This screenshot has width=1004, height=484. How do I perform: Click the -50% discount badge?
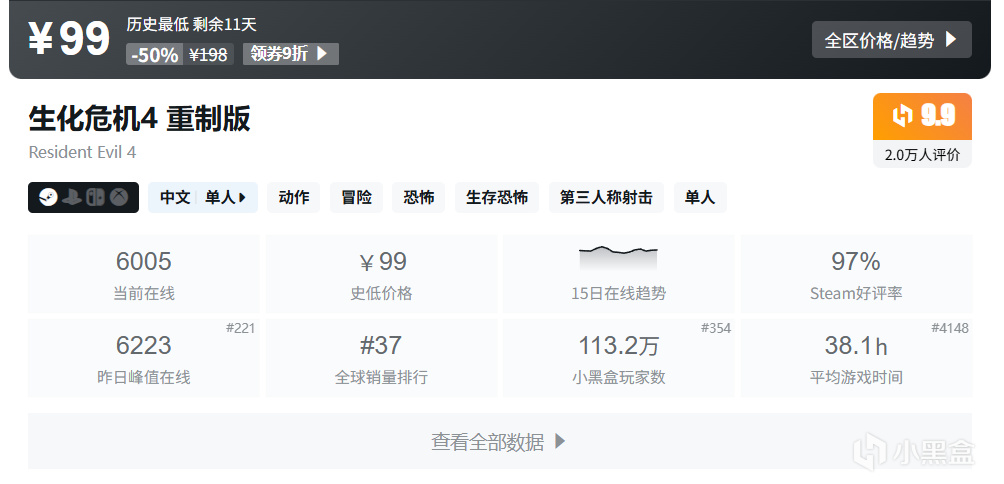[155, 54]
